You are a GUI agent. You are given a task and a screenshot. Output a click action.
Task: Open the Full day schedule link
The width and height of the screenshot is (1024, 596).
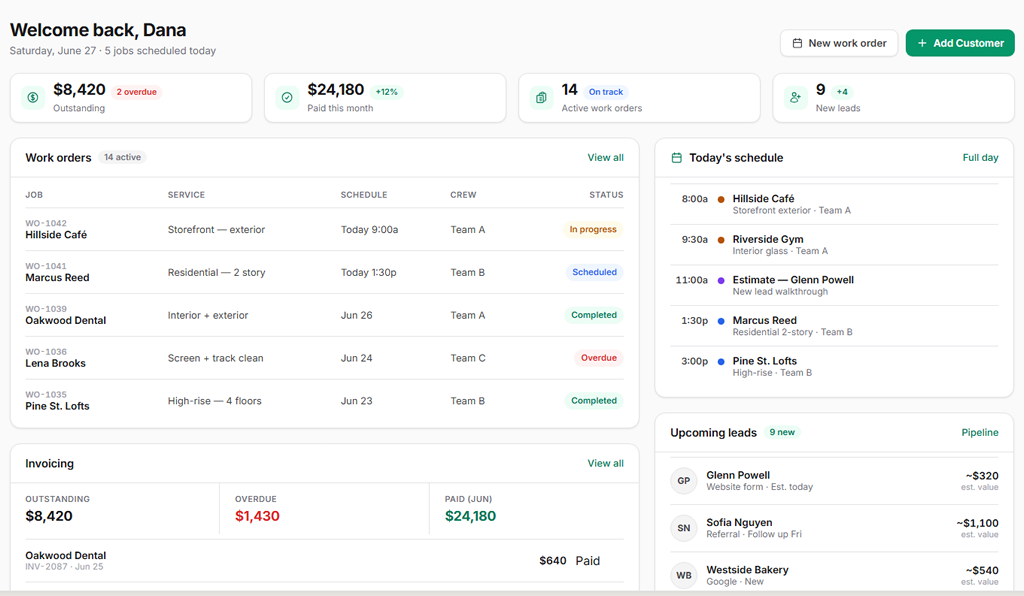click(x=980, y=157)
